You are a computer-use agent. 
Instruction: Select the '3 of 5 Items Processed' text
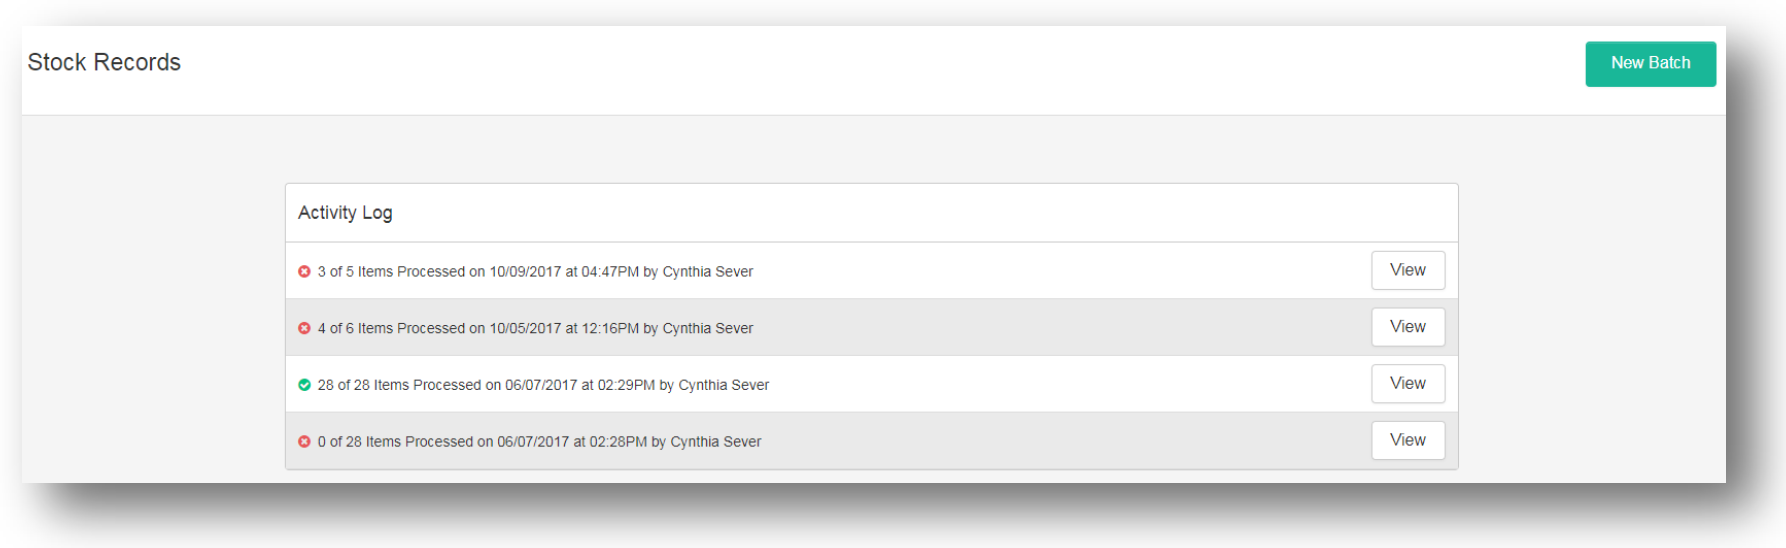391,272
